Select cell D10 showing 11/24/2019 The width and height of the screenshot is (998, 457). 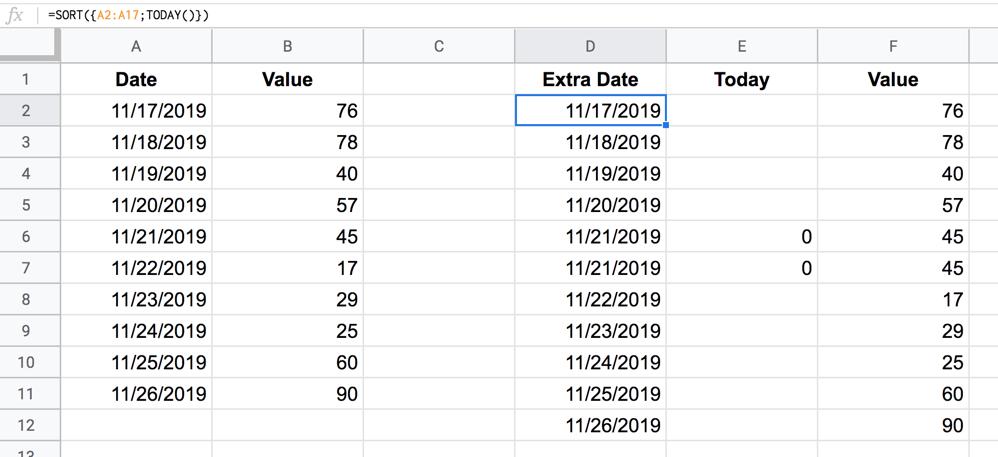coord(590,363)
